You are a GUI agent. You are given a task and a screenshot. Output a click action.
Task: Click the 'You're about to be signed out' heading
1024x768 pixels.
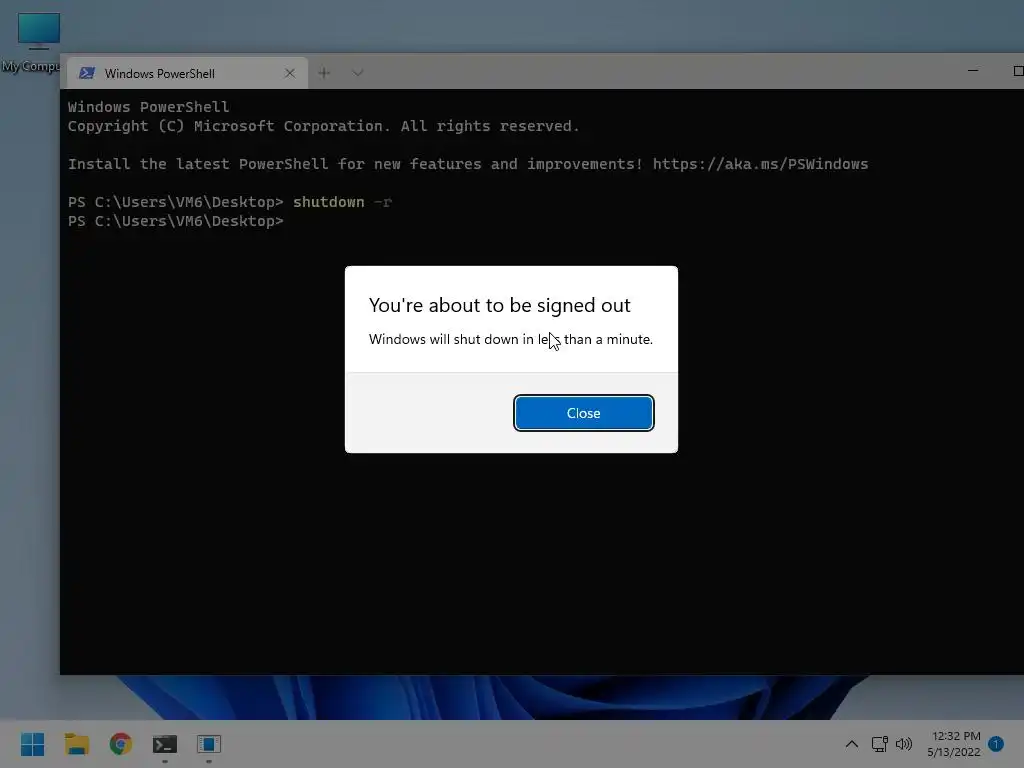pyautogui.click(x=500, y=305)
